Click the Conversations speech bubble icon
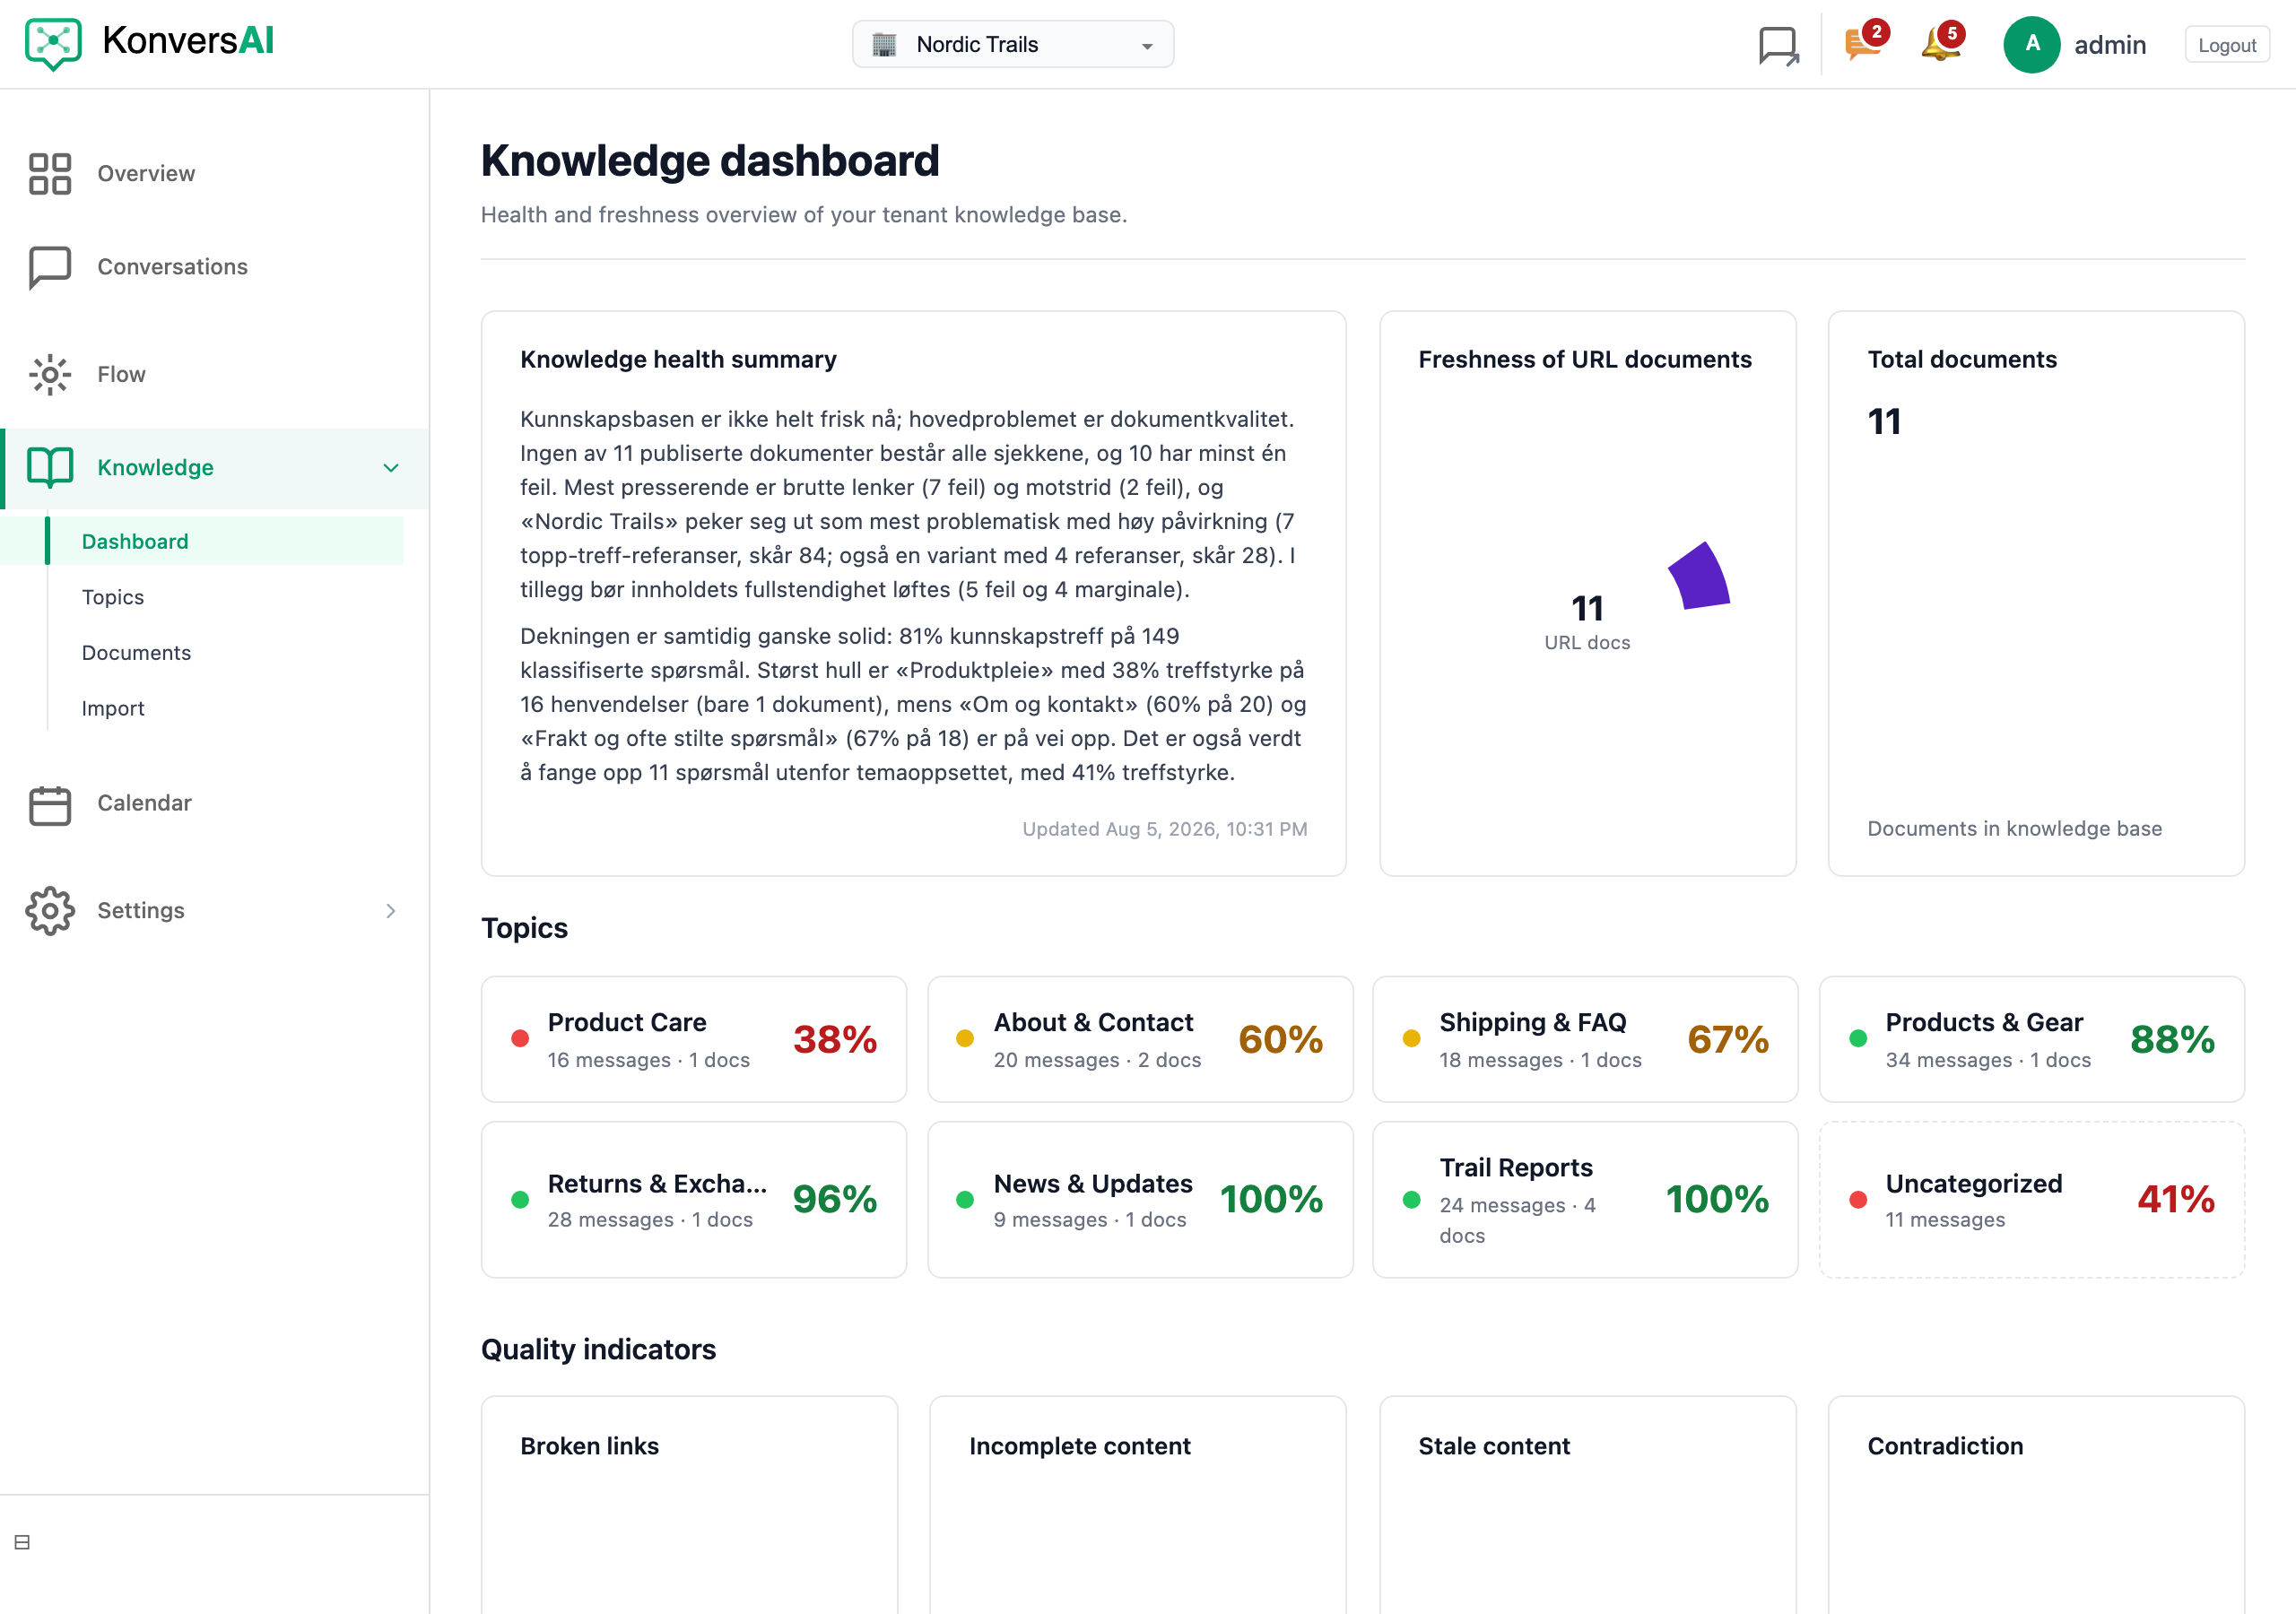This screenshot has width=2296, height=1614. click(x=50, y=267)
